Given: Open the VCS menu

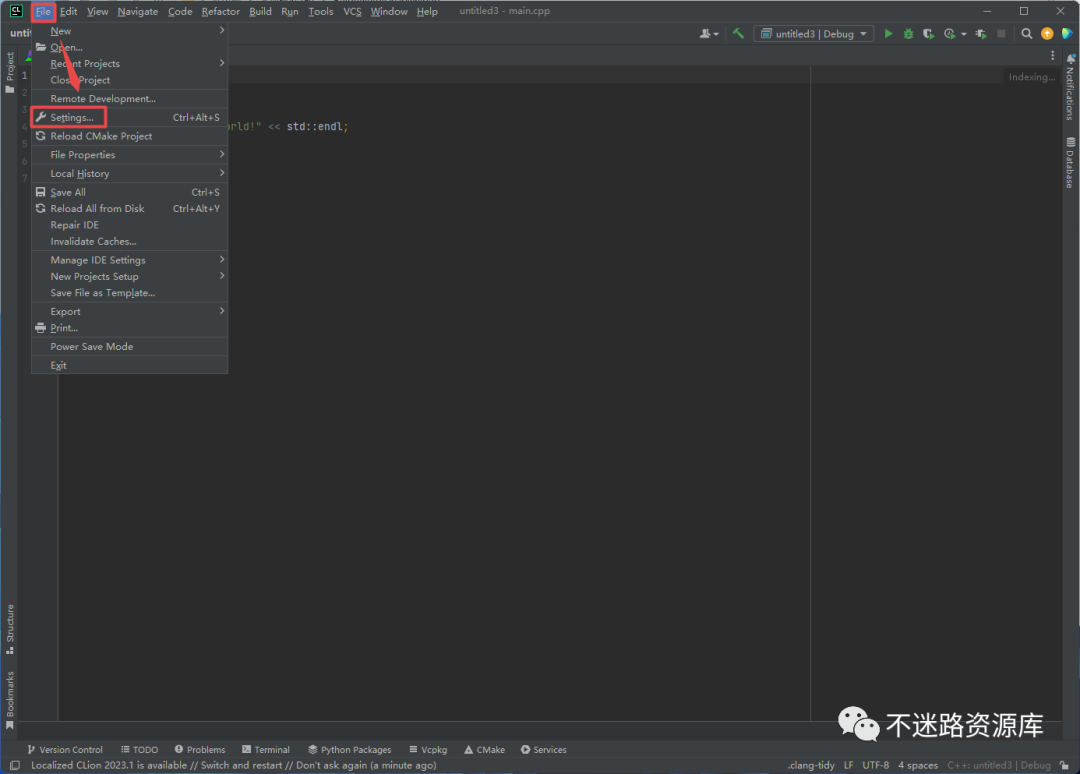Looking at the screenshot, I should (x=352, y=11).
